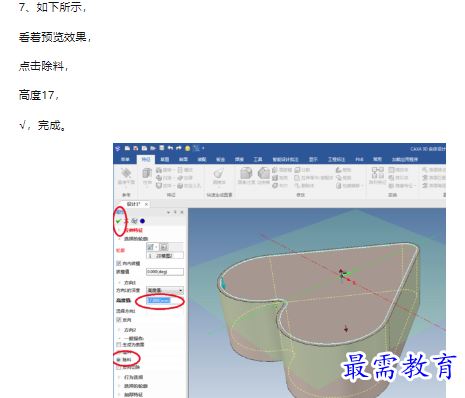The width and height of the screenshot is (465, 398).
Task: Click the 拉伸 extrude tool in the ribbon
Action: pyautogui.click(x=147, y=177)
